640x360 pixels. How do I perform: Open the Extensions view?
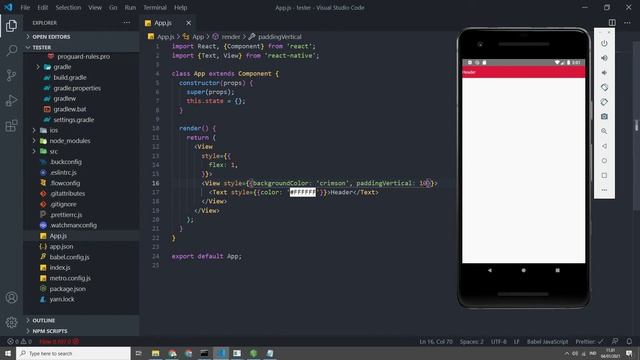coord(11,125)
